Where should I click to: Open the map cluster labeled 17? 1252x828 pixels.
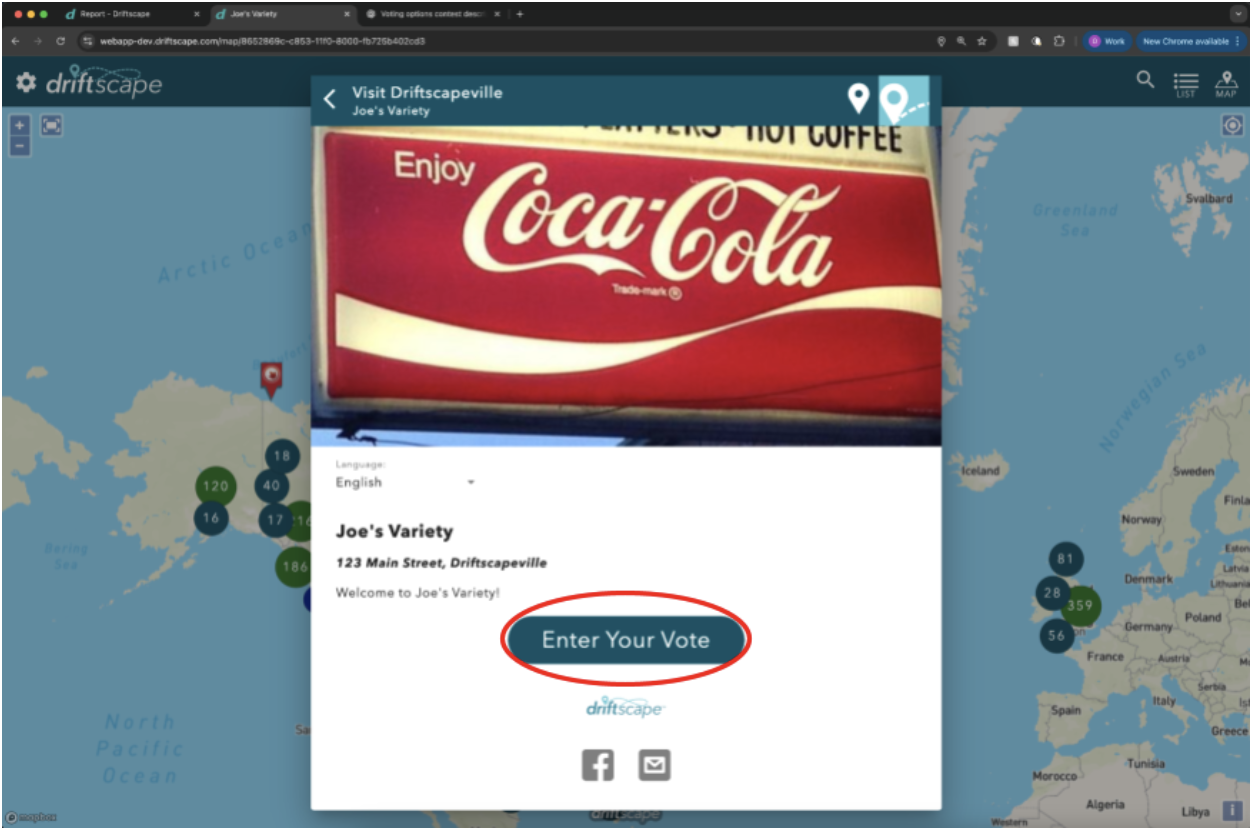274,520
